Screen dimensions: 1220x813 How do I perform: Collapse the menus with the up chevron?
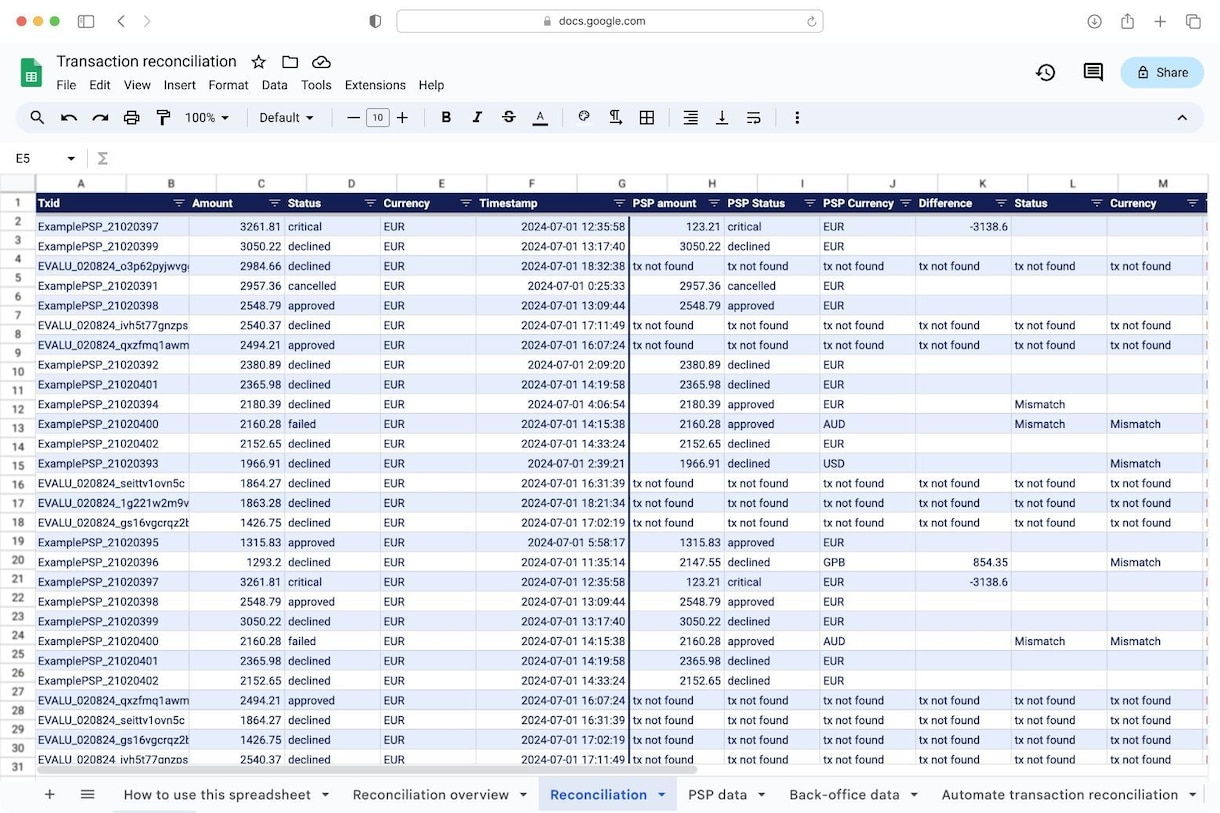[x=1182, y=118]
